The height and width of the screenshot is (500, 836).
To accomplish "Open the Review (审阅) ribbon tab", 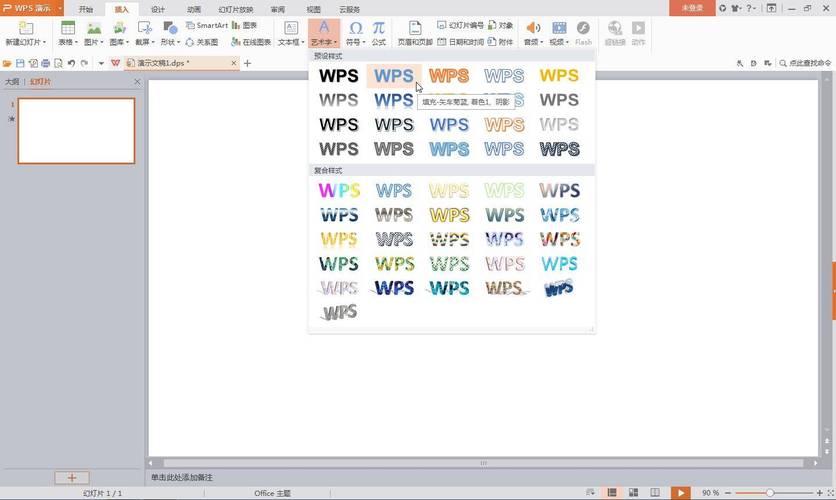I will pos(278,9).
